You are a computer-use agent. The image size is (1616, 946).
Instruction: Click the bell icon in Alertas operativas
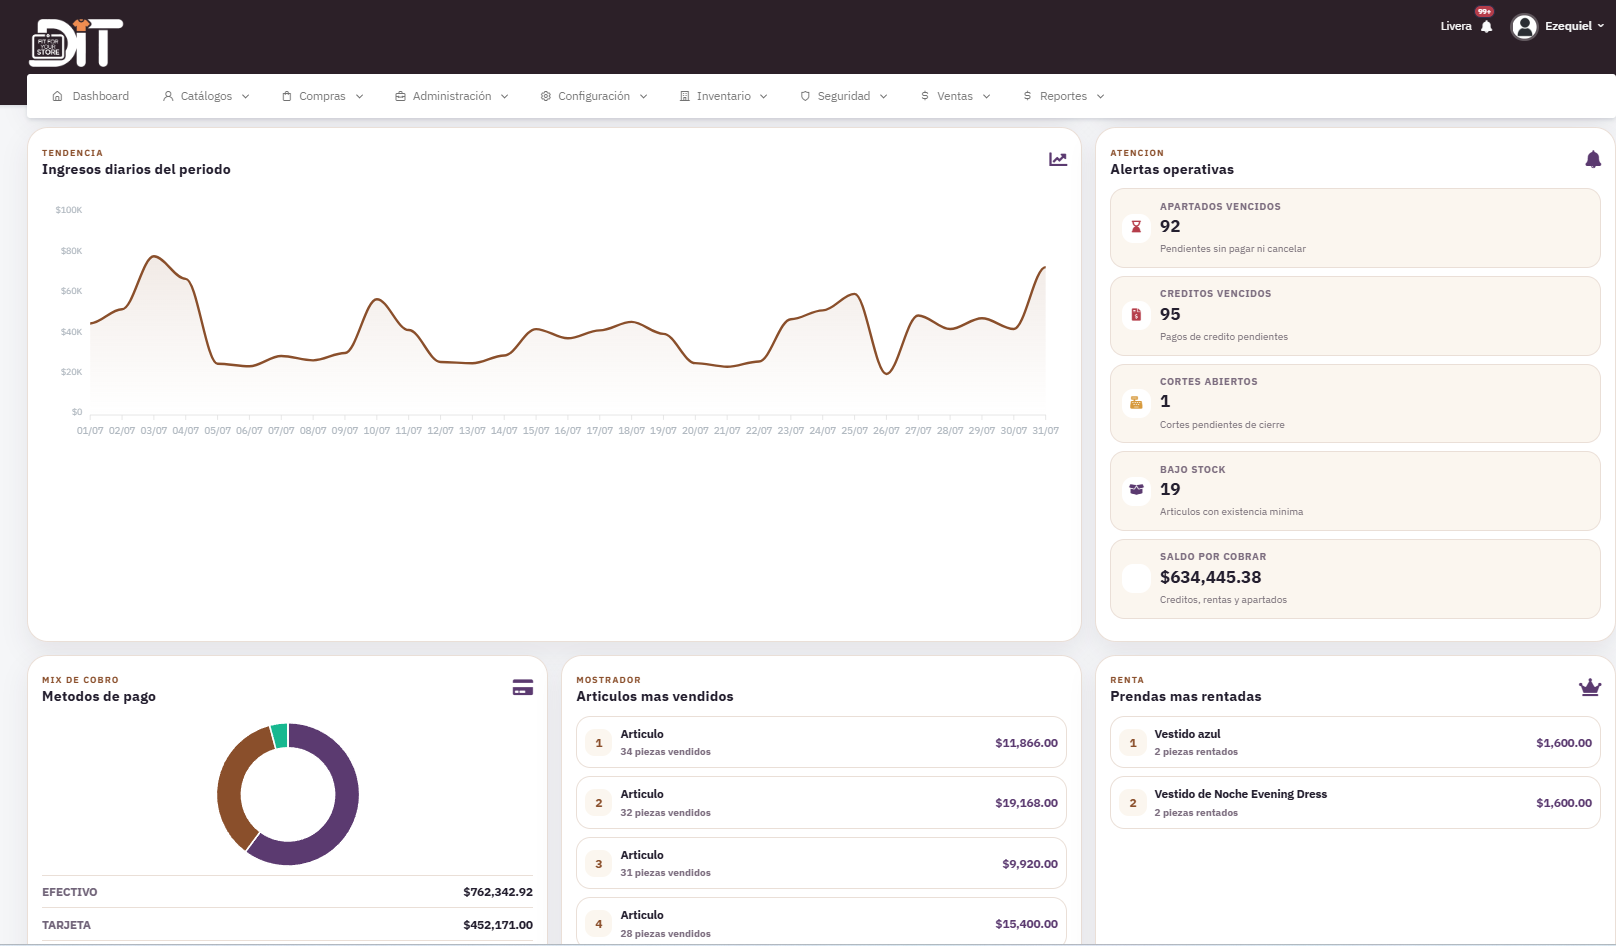point(1593,159)
